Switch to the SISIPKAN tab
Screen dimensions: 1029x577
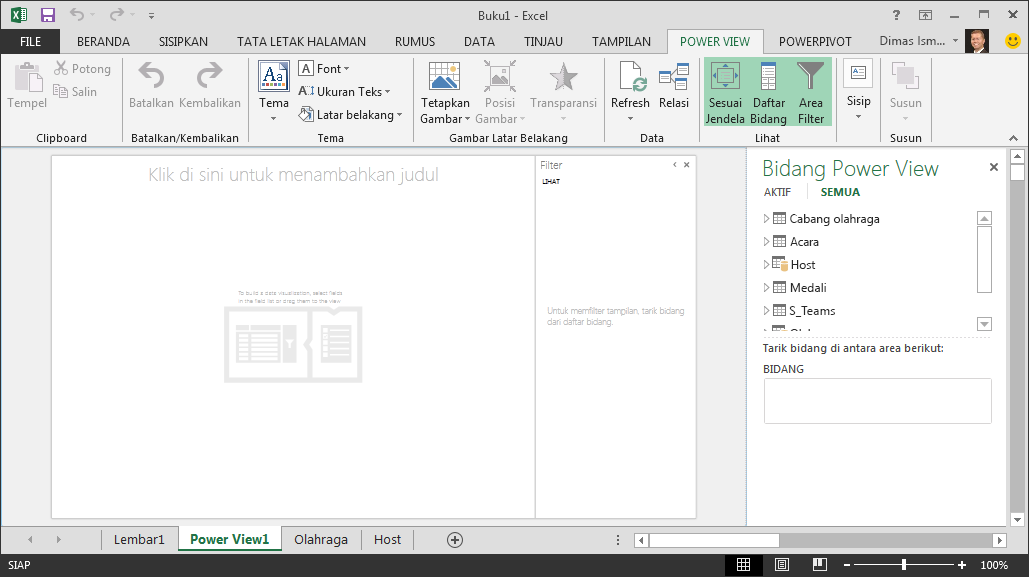pyautogui.click(x=183, y=41)
